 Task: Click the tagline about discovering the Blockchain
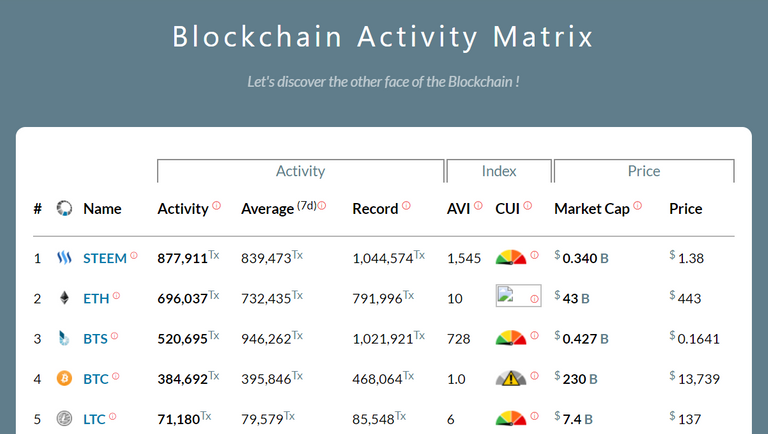383,81
